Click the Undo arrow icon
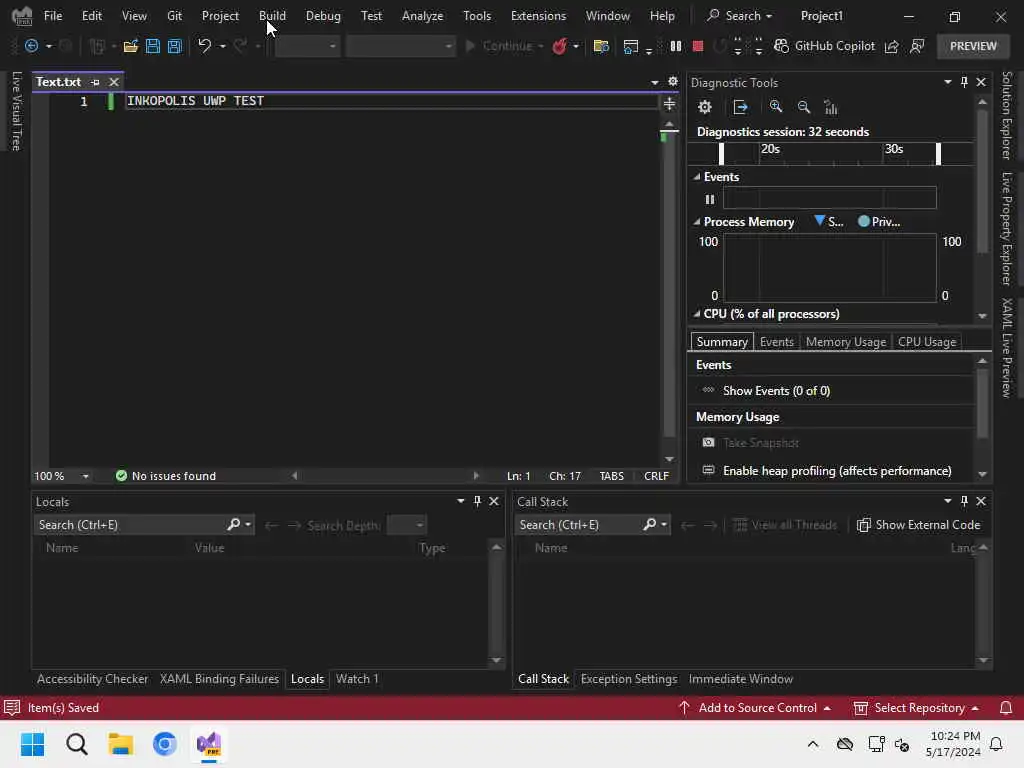1024x768 pixels. point(204,46)
